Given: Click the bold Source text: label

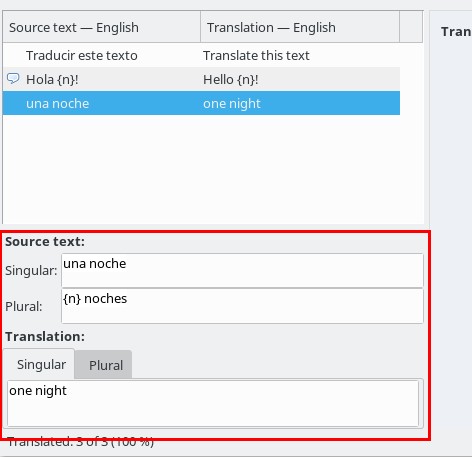Looking at the screenshot, I should tap(45, 241).
